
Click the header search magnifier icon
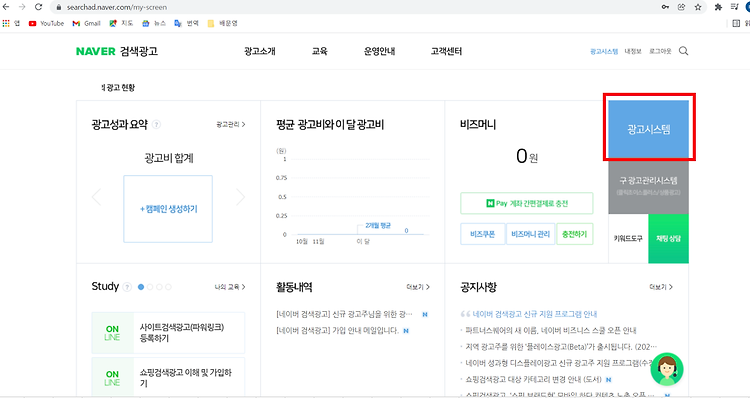(x=684, y=51)
